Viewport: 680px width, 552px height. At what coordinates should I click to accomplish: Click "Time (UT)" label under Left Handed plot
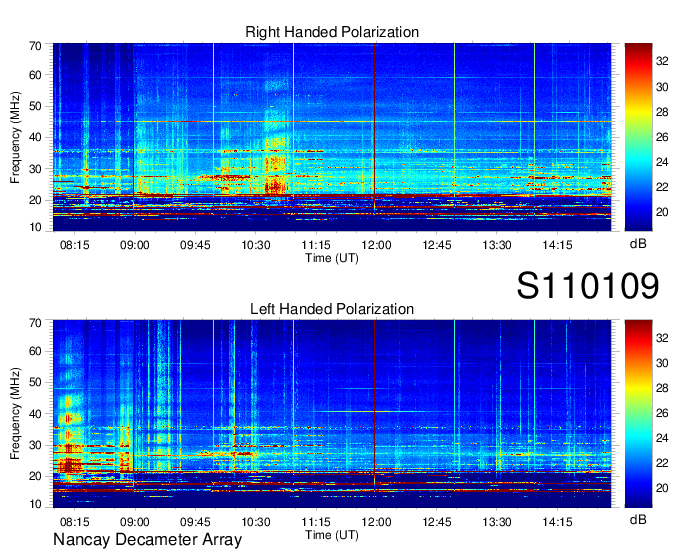(332, 535)
